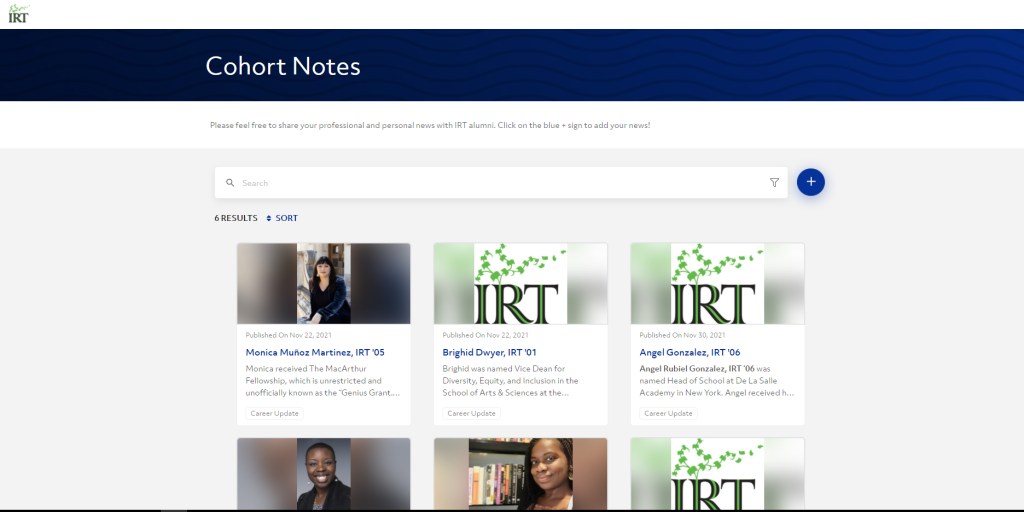Open the filter funnel icon in search bar
1024x512 pixels.
point(774,183)
